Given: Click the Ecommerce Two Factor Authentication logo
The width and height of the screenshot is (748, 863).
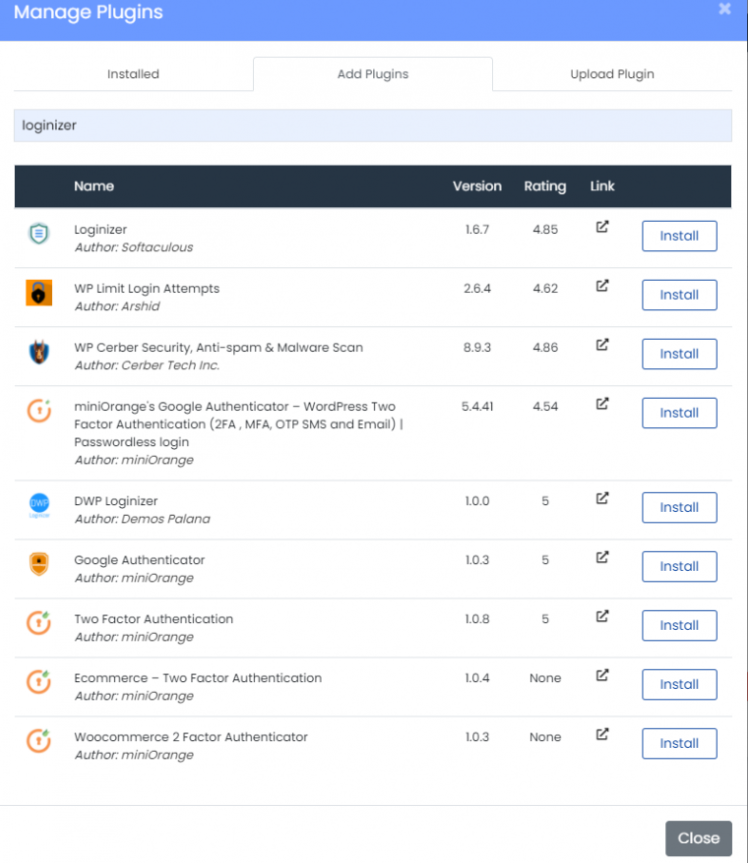Looking at the screenshot, I should pos(38,684).
